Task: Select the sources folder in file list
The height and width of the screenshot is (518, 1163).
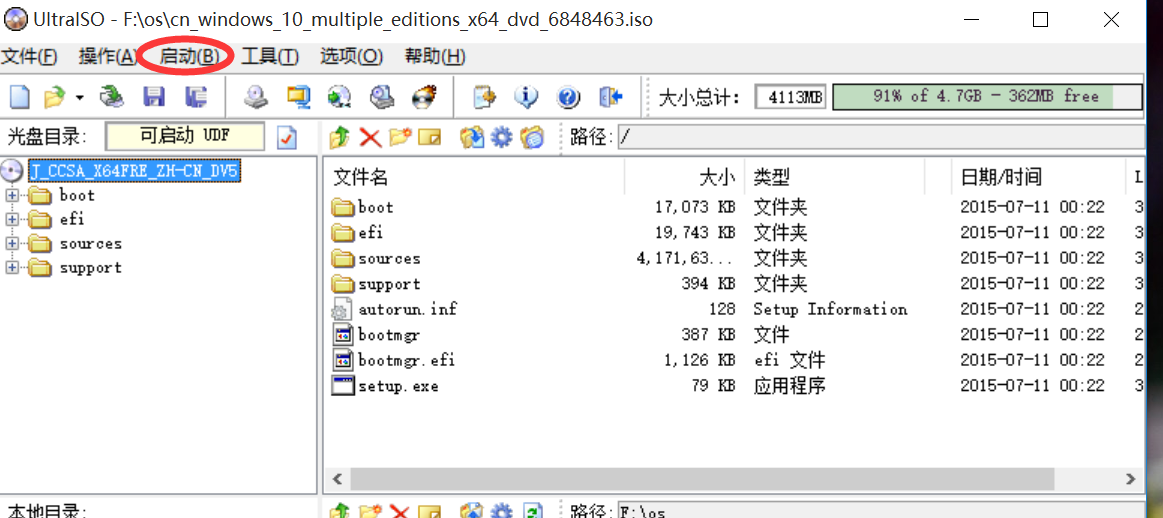Action: click(389, 259)
